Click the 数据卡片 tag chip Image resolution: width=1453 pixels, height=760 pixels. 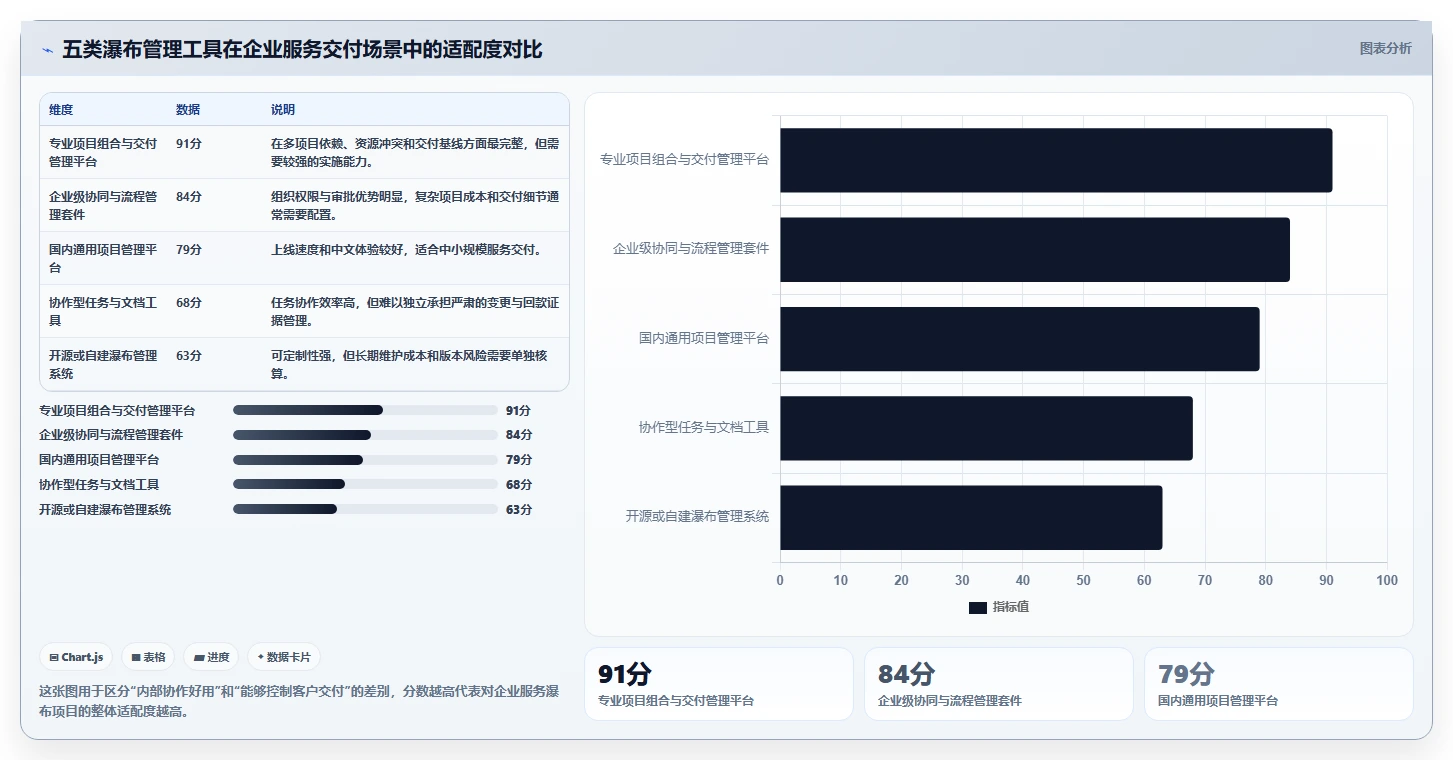(284, 657)
